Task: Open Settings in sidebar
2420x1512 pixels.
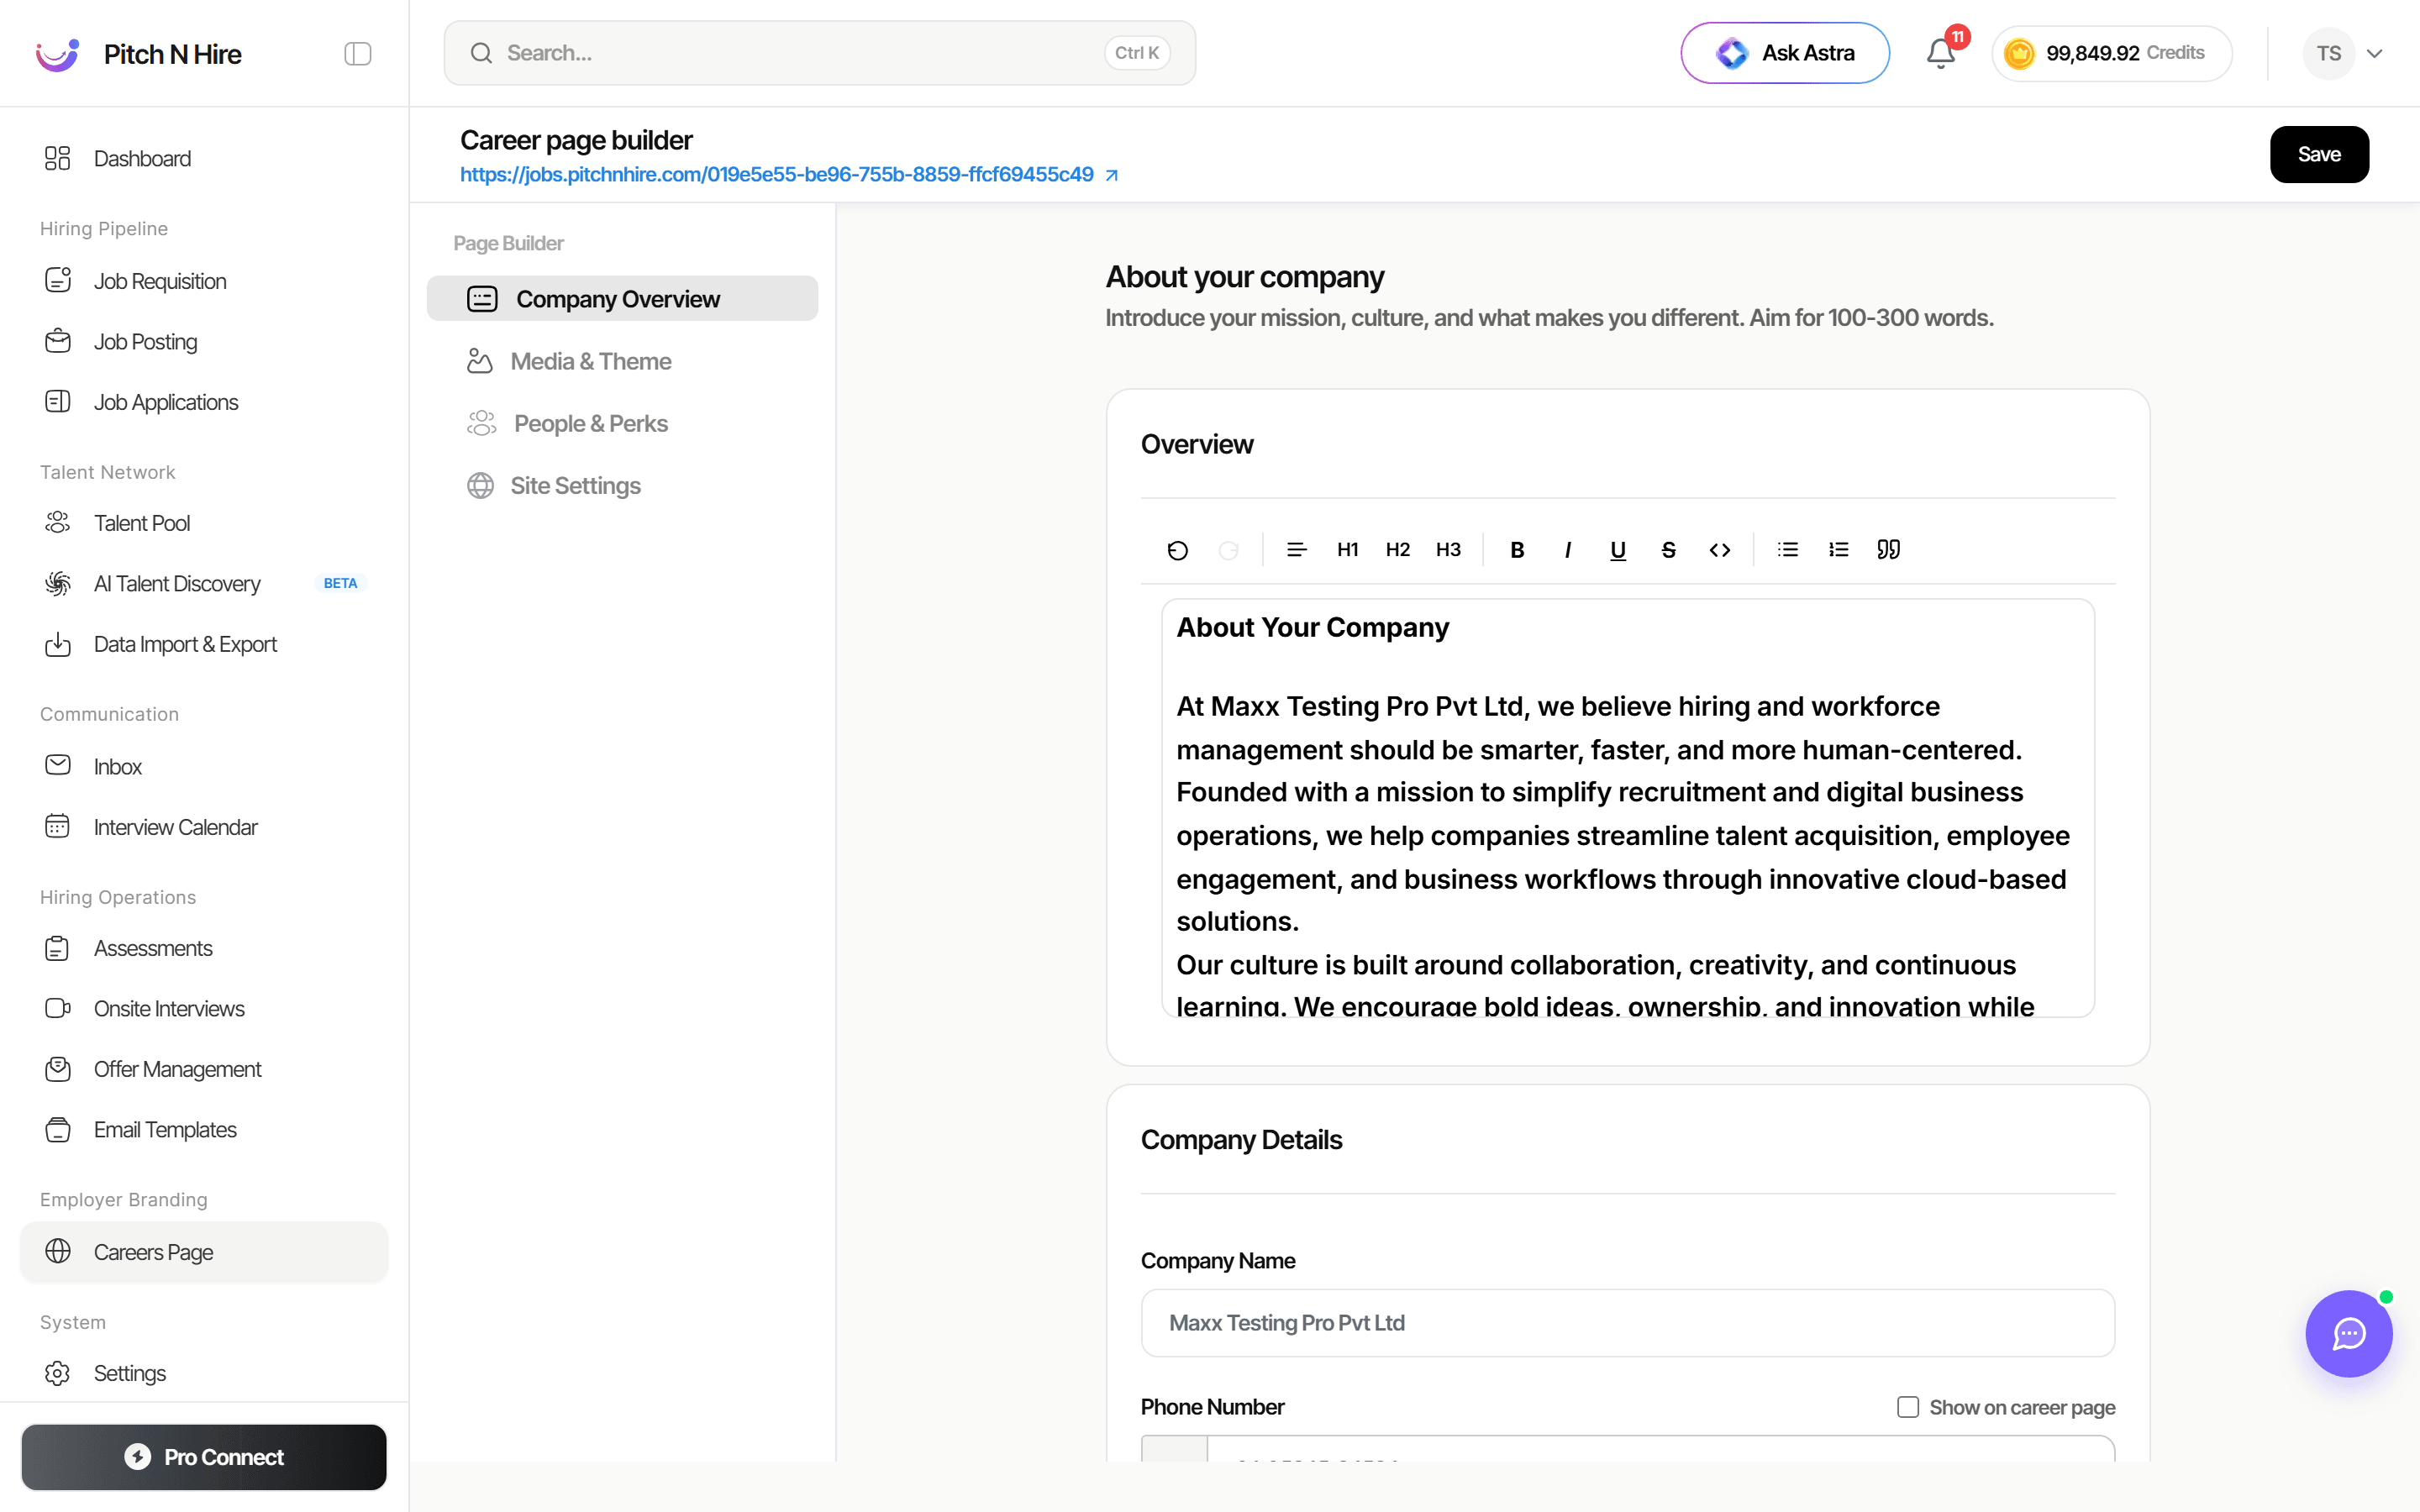Action: coord(204,1373)
